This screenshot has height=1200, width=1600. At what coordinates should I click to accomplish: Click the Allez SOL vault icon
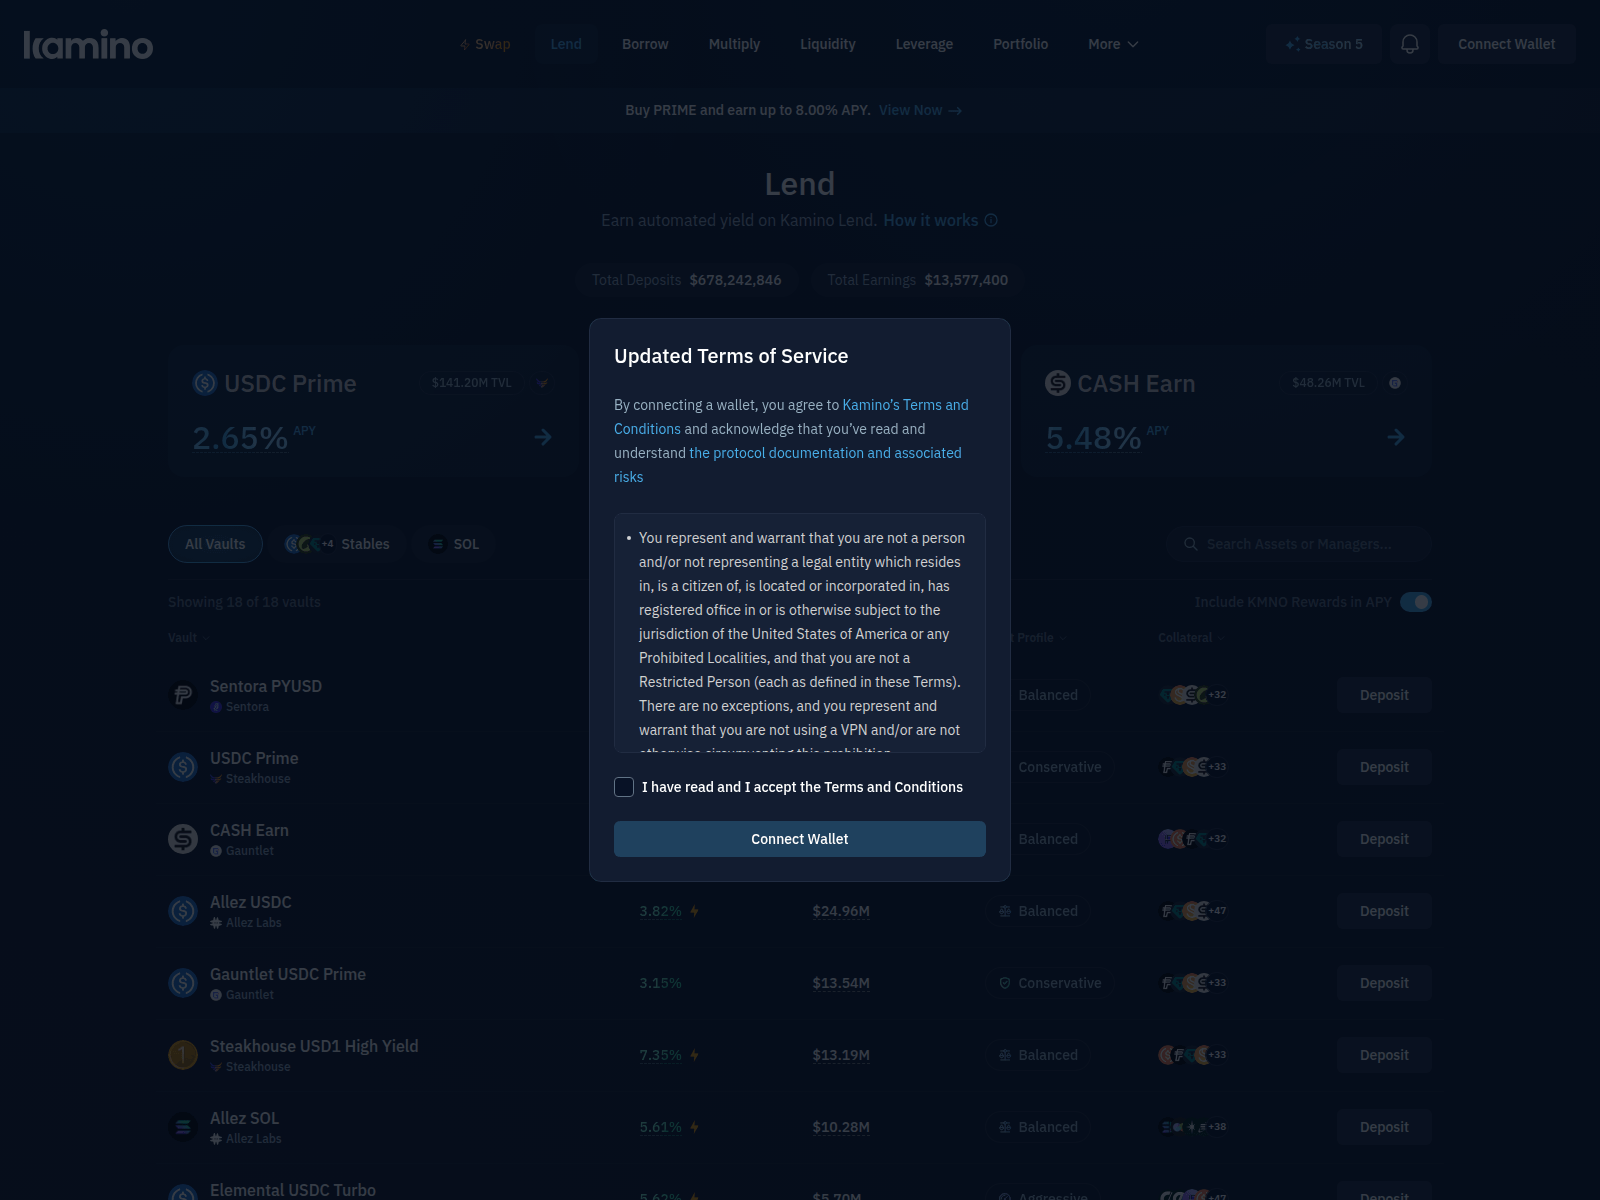[183, 1127]
